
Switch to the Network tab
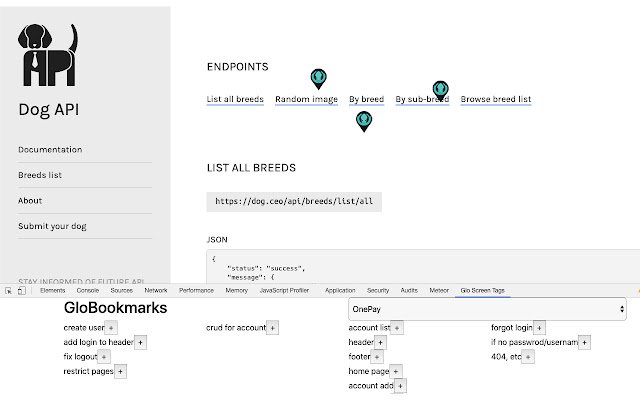(x=156, y=291)
